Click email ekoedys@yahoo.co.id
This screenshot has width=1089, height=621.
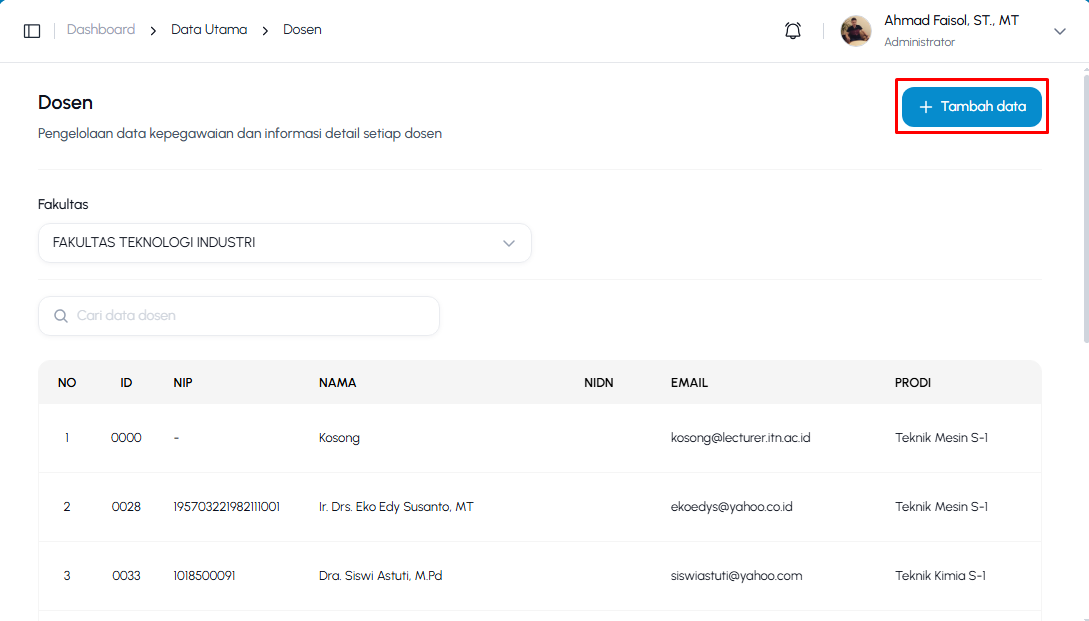click(731, 507)
